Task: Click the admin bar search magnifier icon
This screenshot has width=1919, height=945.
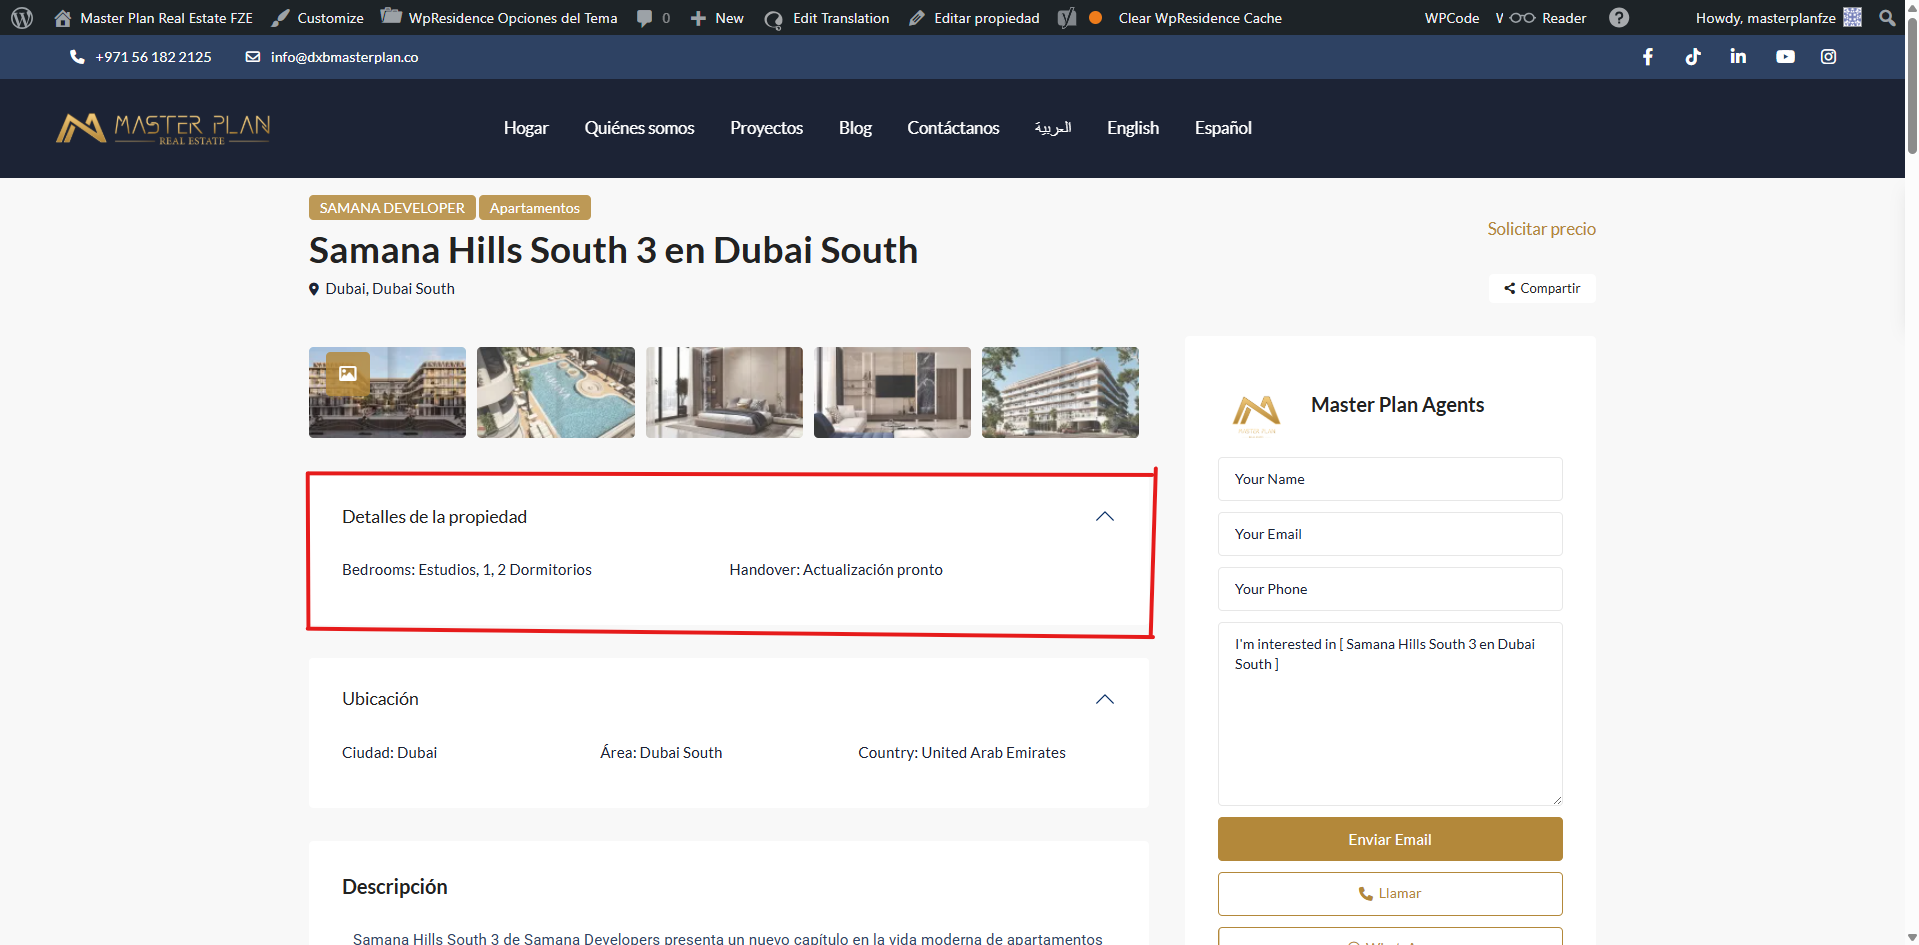Action: tap(1887, 18)
